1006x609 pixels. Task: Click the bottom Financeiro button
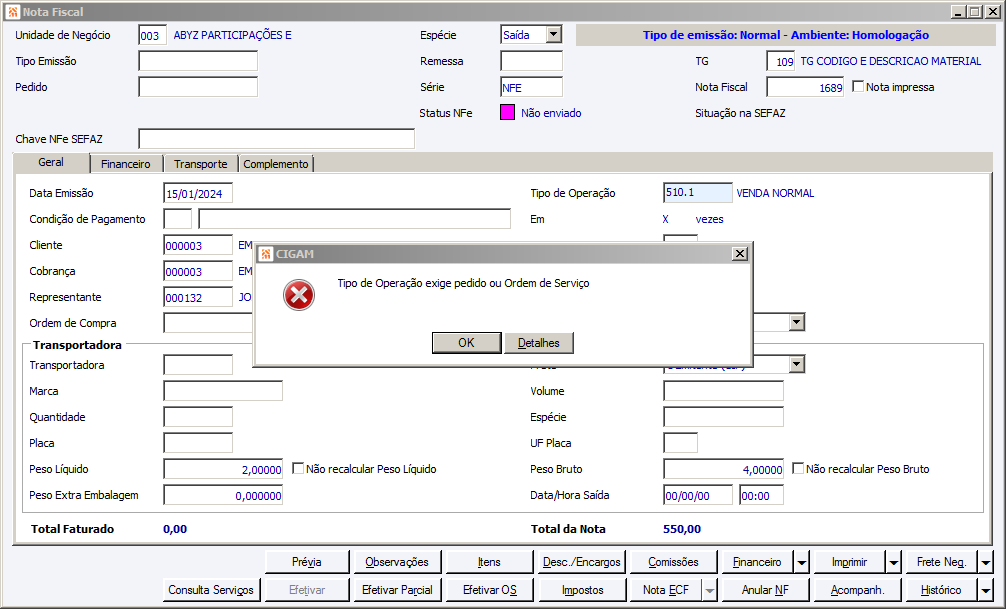pyautogui.click(x=757, y=562)
